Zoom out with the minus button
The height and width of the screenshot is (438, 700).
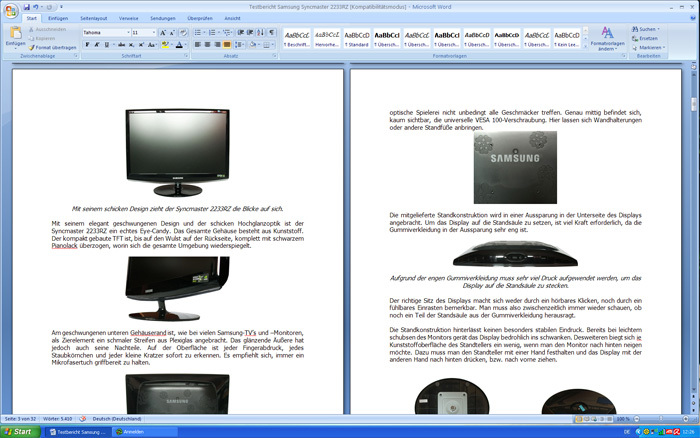tap(637, 419)
